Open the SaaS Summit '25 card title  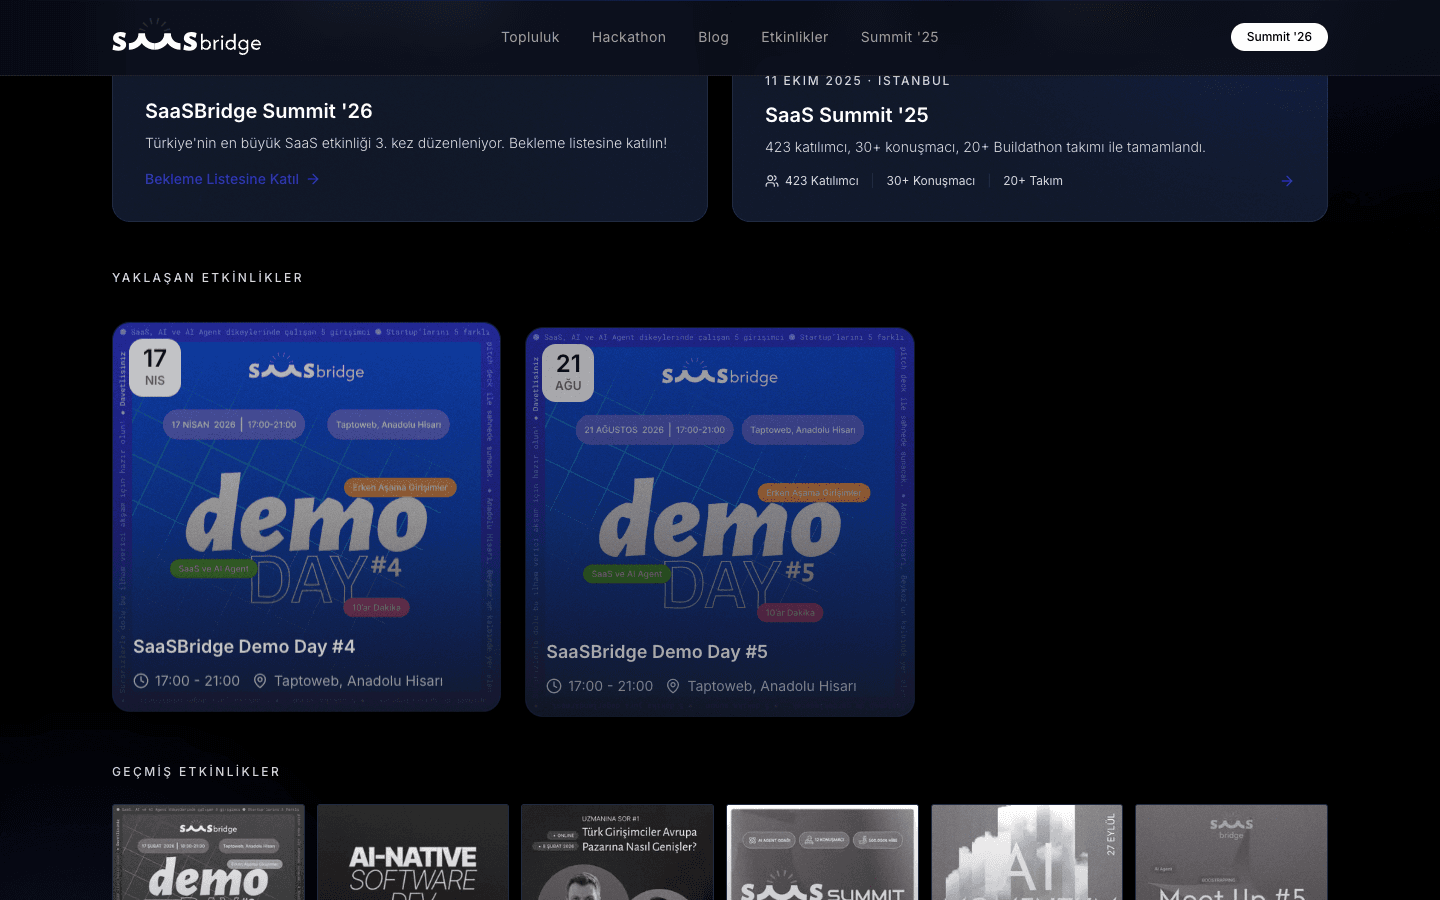click(x=846, y=115)
